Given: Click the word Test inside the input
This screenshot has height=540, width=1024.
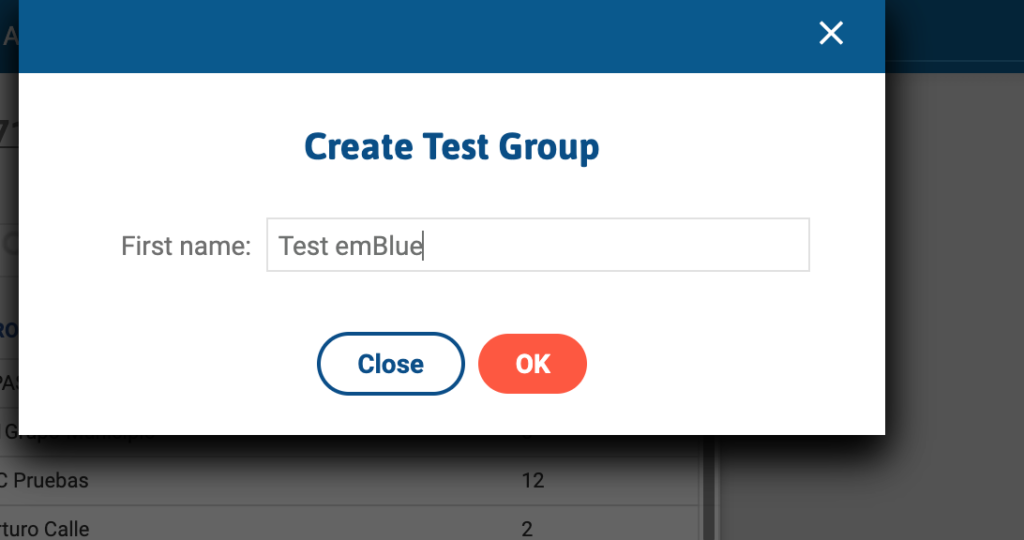Looking at the screenshot, I should [303, 246].
